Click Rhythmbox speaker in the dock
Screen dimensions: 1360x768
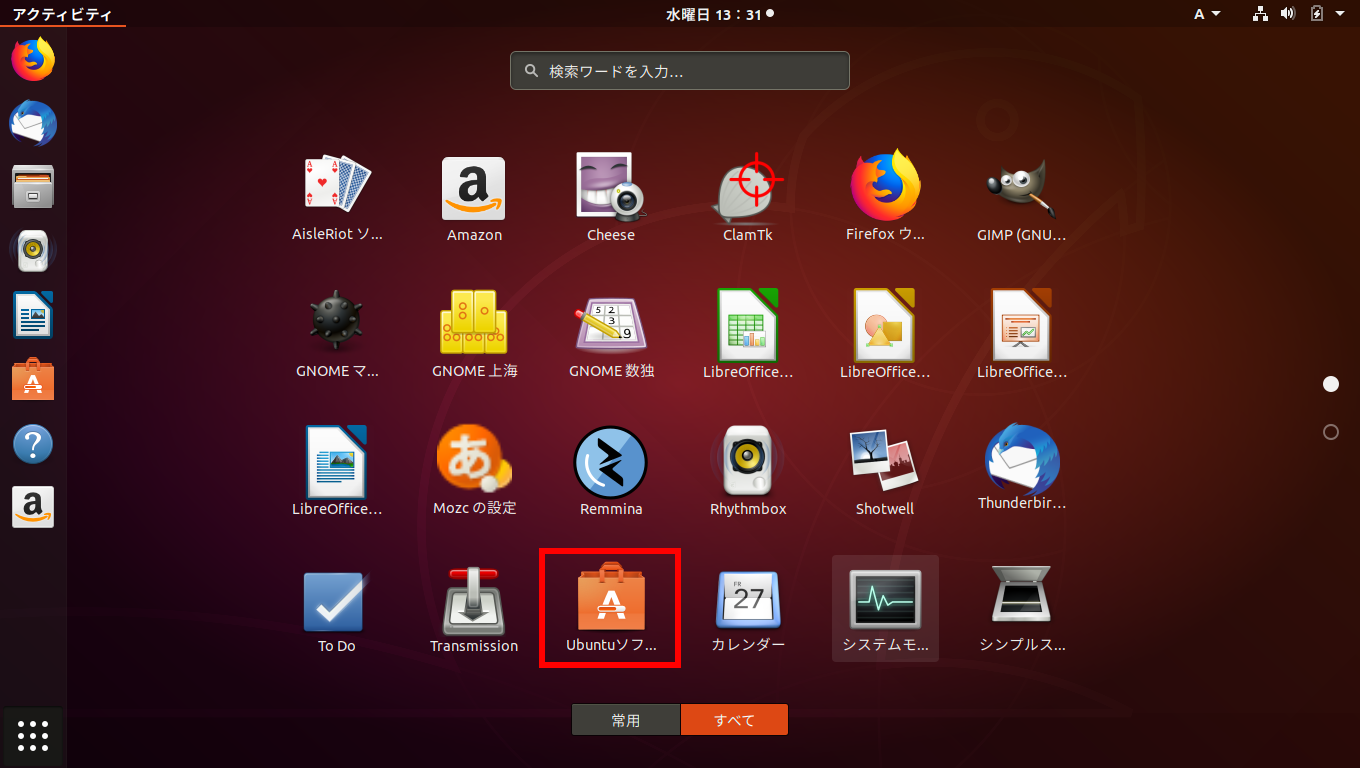tap(33, 251)
